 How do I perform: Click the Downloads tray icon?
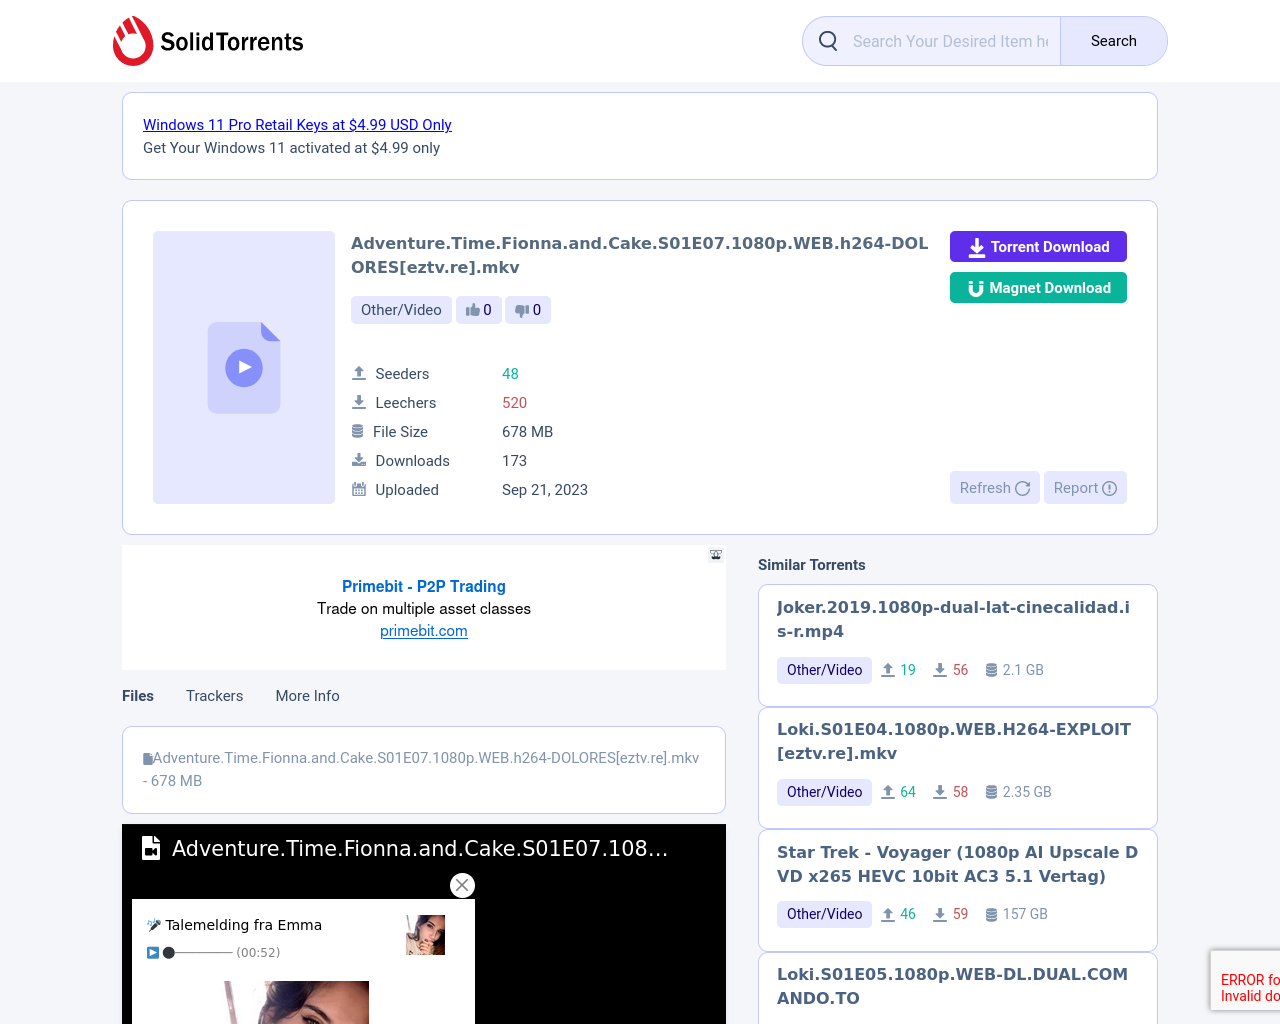pos(359,460)
